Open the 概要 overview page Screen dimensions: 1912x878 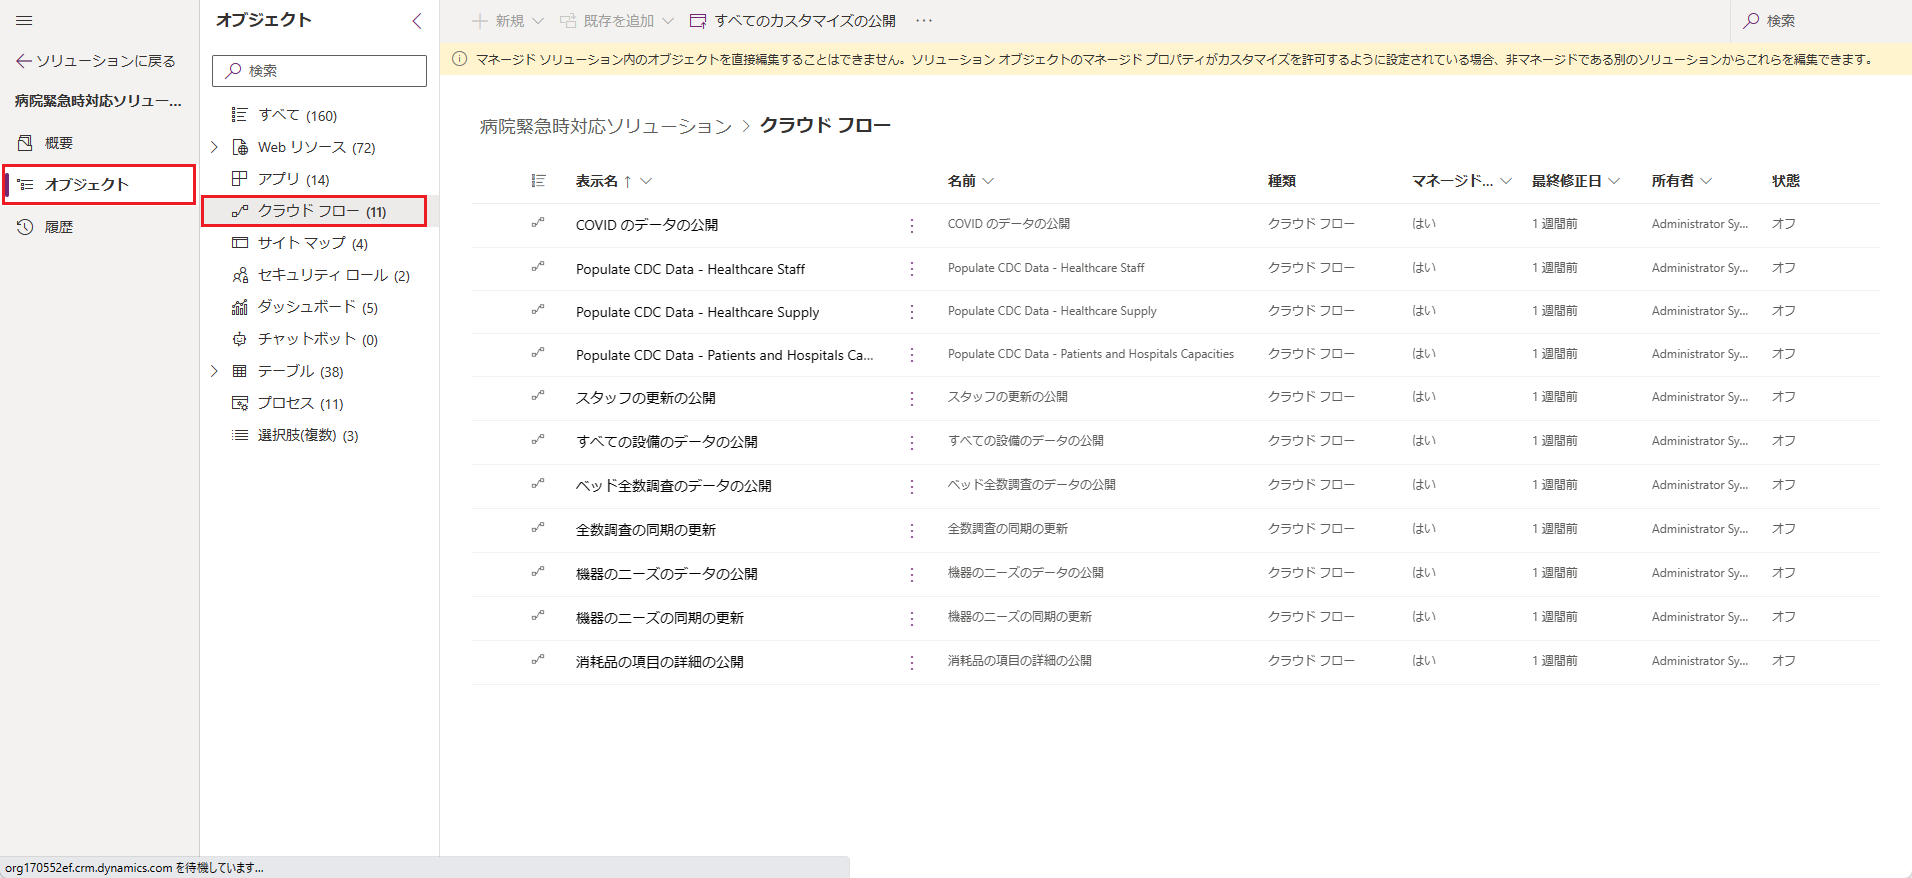point(59,143)
